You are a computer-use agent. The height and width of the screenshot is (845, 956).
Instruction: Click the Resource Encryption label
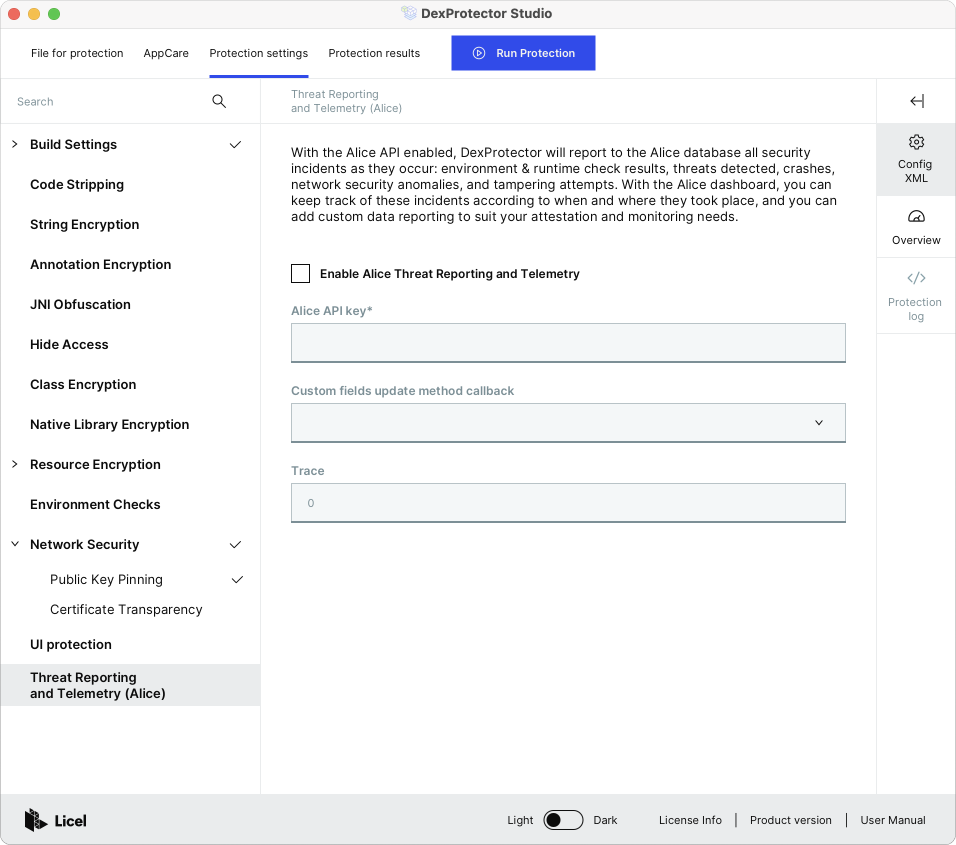[x=95, y=465]
